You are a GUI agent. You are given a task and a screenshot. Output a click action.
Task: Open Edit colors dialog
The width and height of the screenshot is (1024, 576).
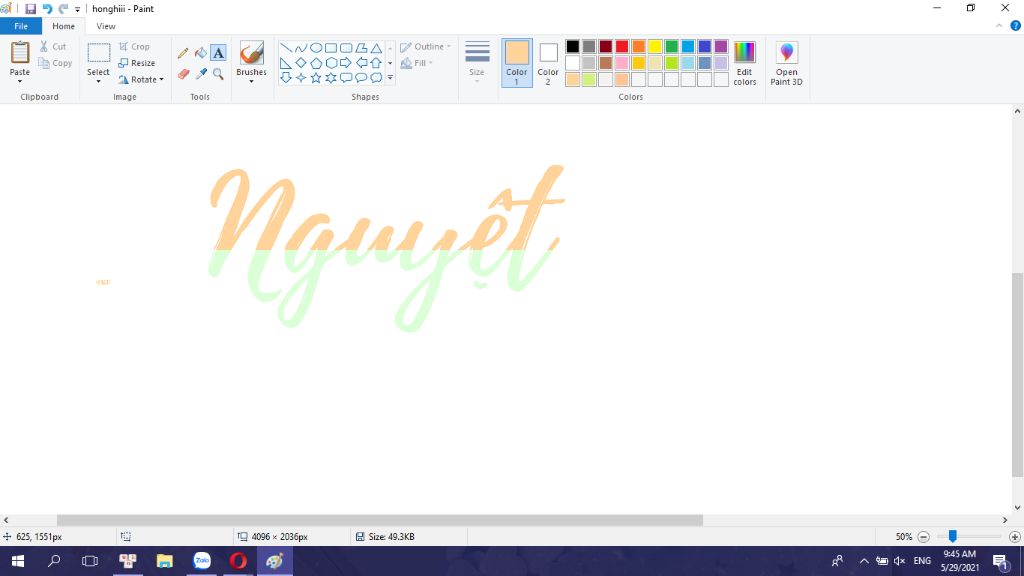coord(744,63)
